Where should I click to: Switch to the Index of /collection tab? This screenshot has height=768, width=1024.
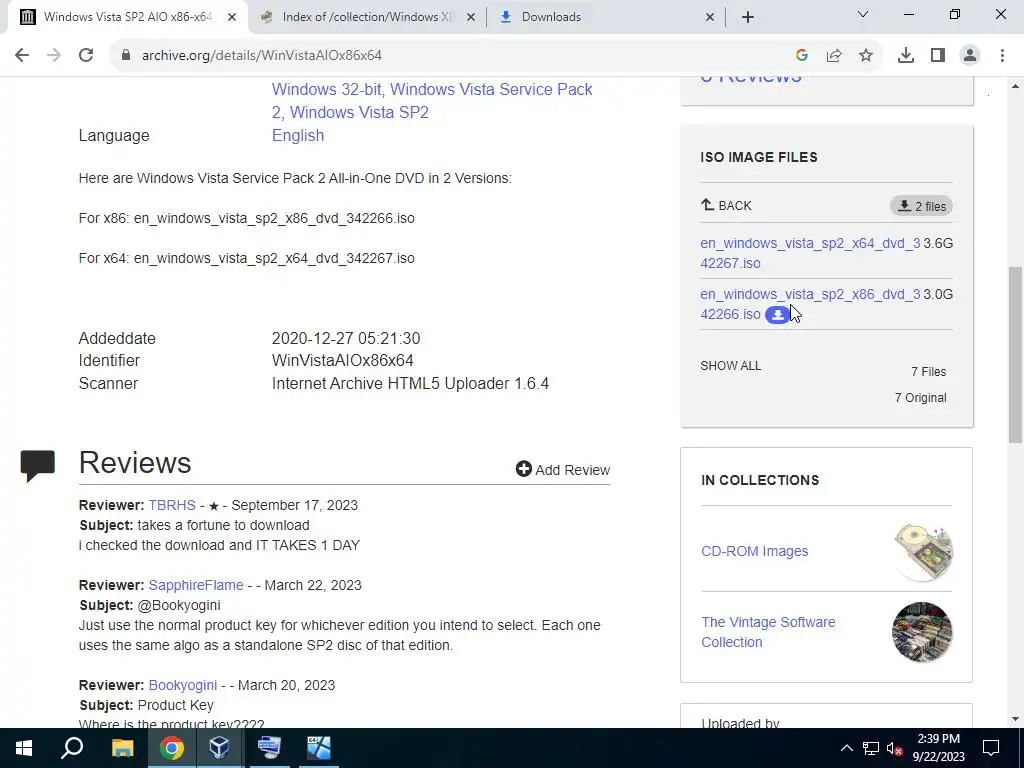pyautogui.click(x=367, y=17)
